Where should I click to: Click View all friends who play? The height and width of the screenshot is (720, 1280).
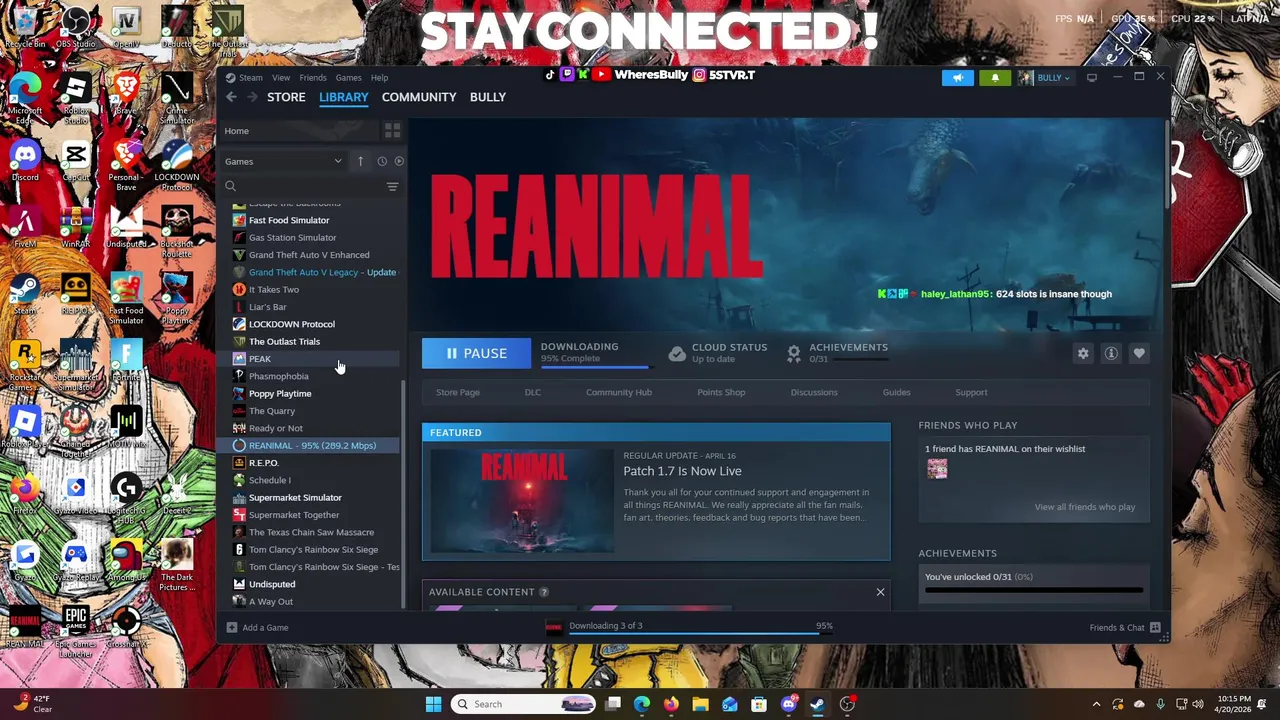(x=1085, y=507)
